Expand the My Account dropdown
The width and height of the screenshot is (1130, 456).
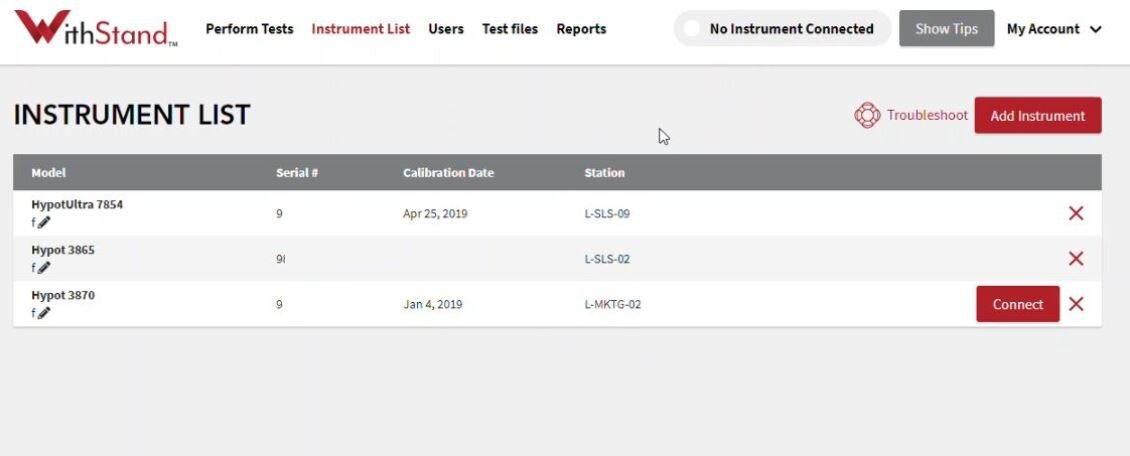[1054, 29]
